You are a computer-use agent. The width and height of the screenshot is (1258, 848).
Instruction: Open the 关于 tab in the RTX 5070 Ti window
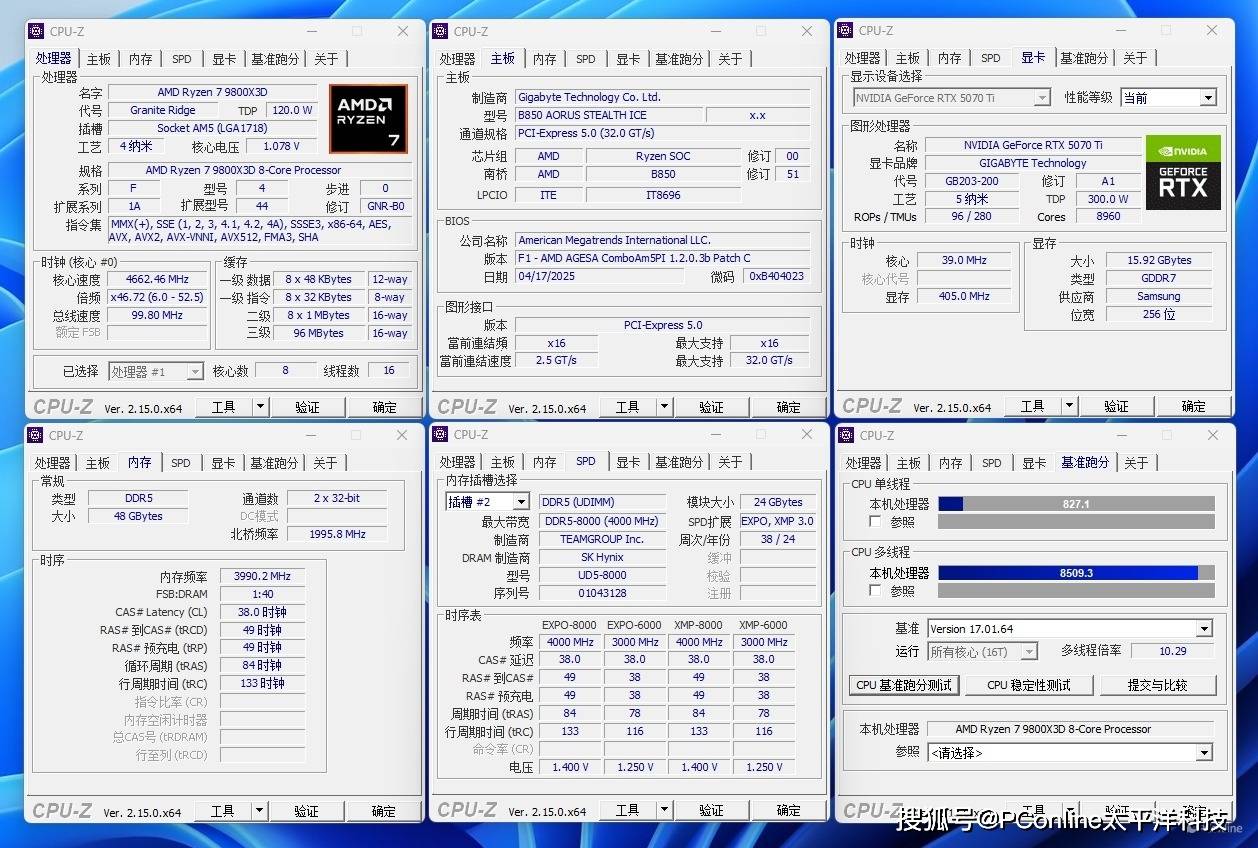pyautogui.click(x=1135, y=59)
